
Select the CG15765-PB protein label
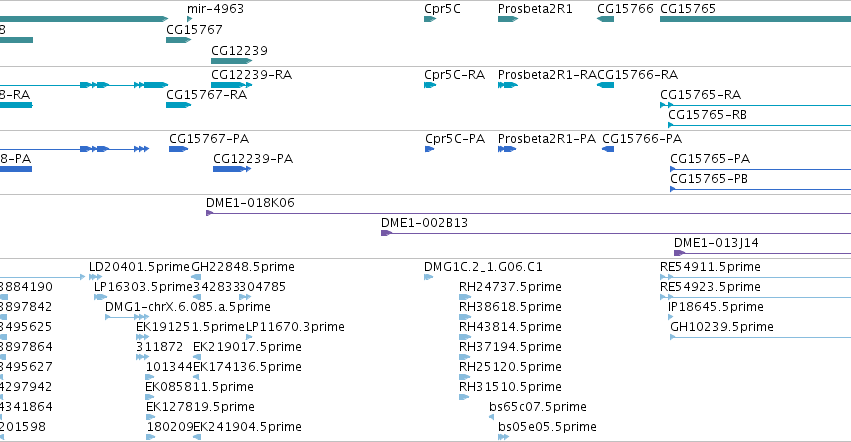[x=709, y=179]
